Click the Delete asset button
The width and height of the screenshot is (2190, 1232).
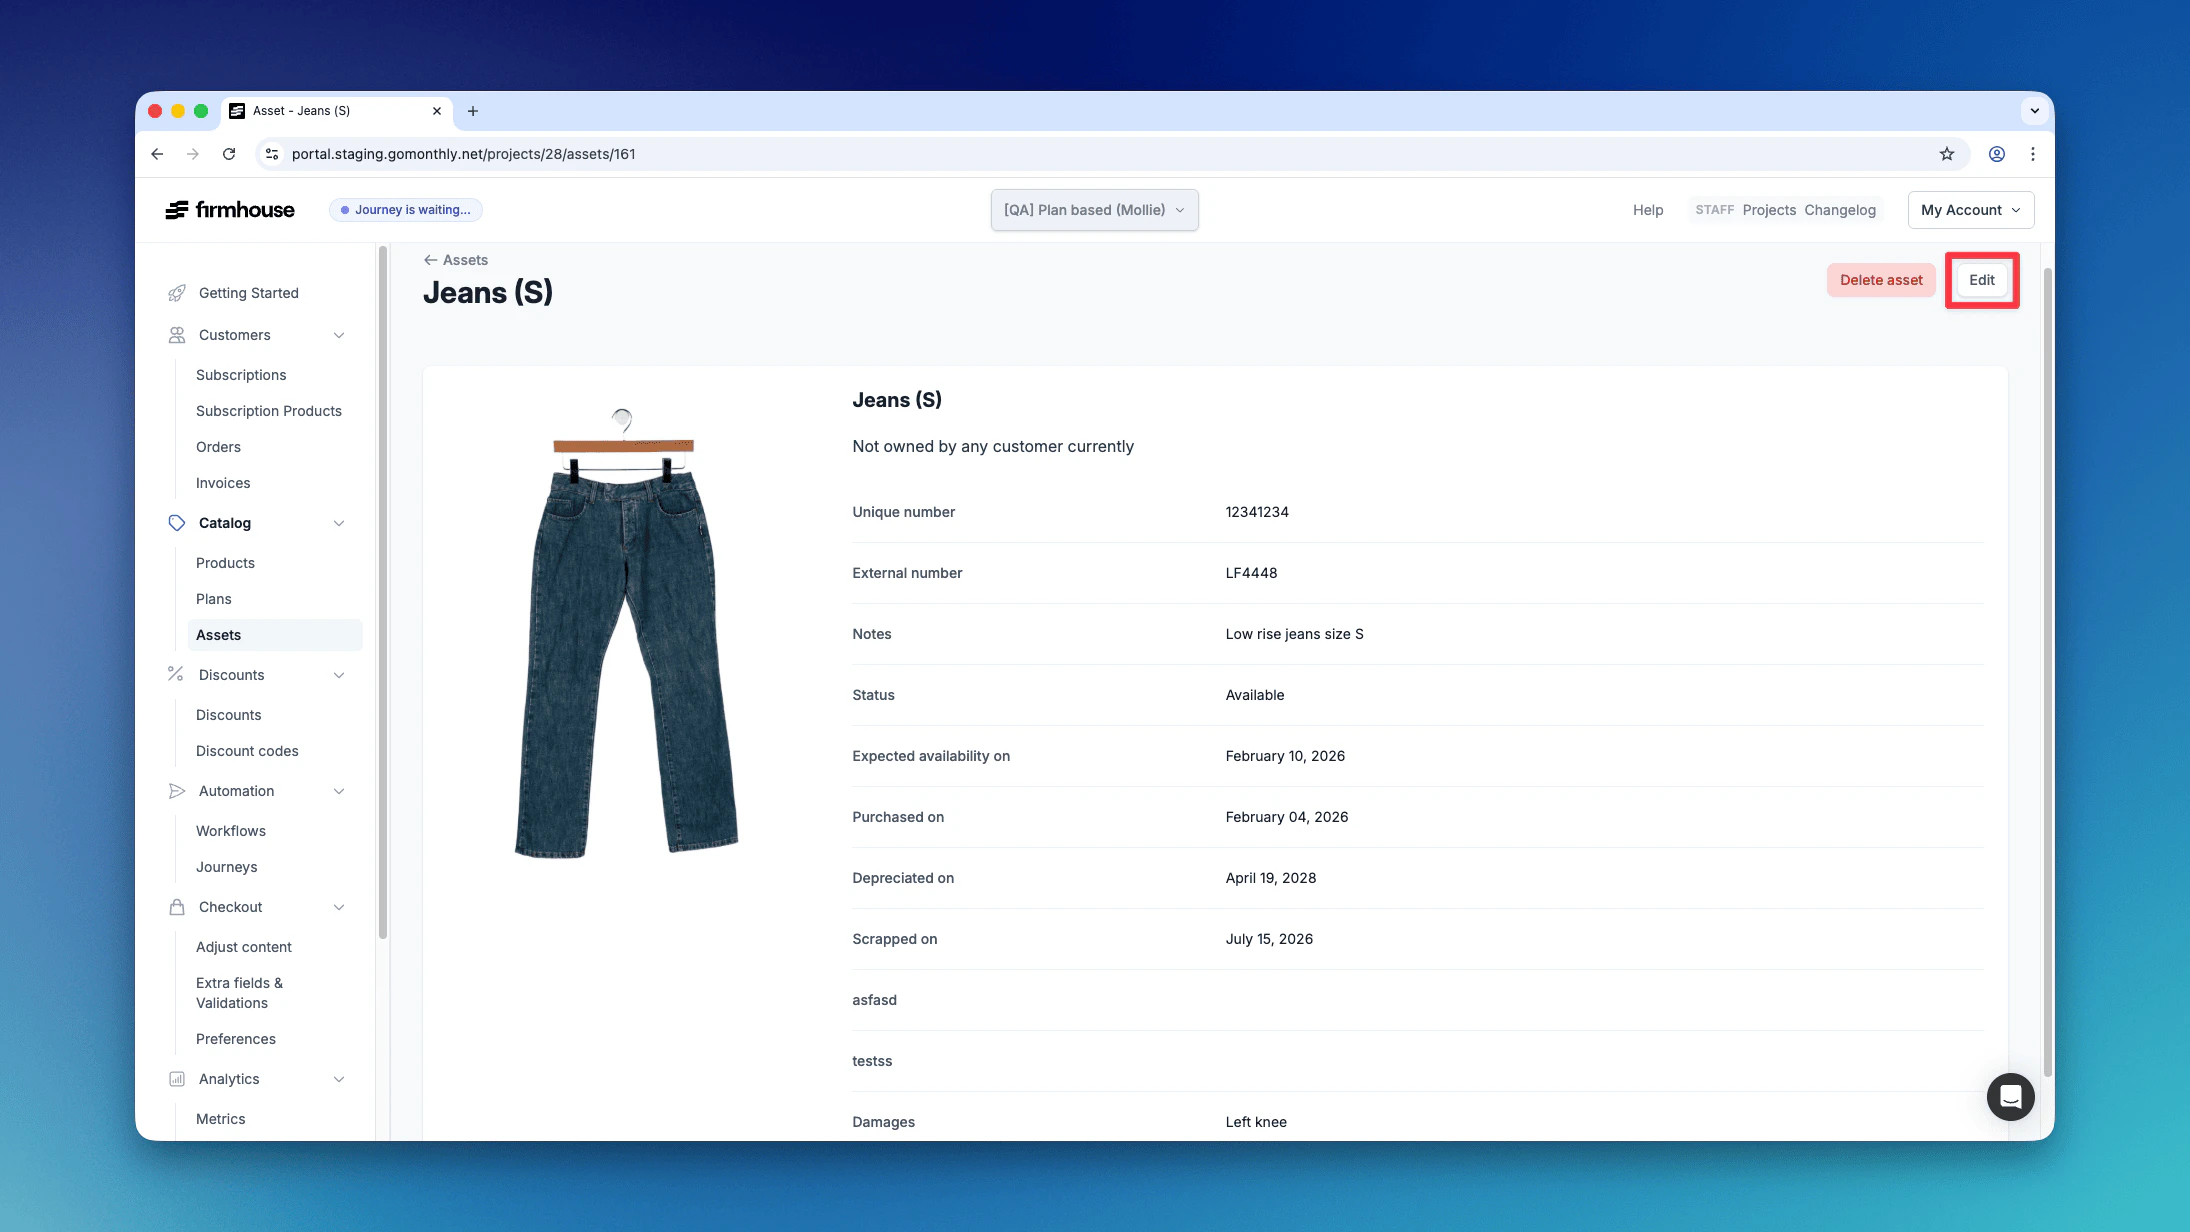[x=1880, y=280]
